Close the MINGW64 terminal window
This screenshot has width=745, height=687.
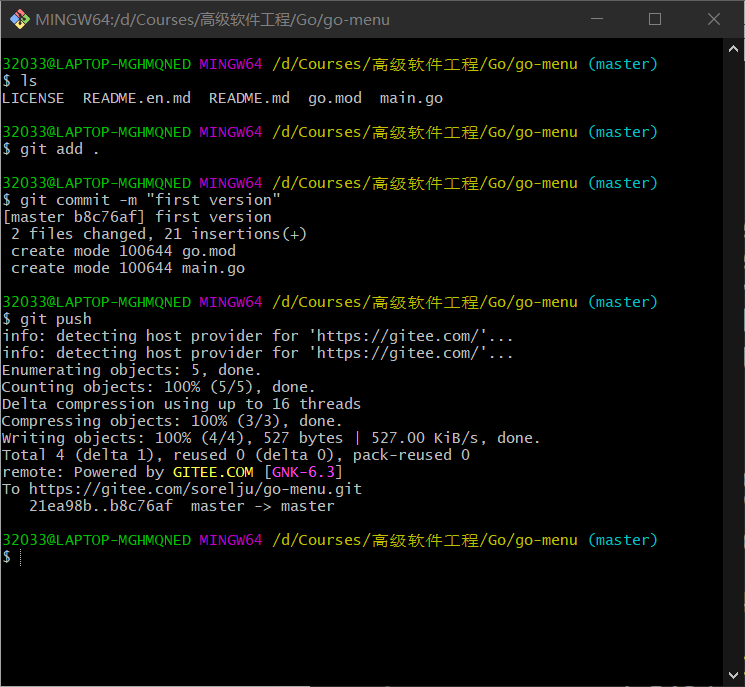pos(714,19)
